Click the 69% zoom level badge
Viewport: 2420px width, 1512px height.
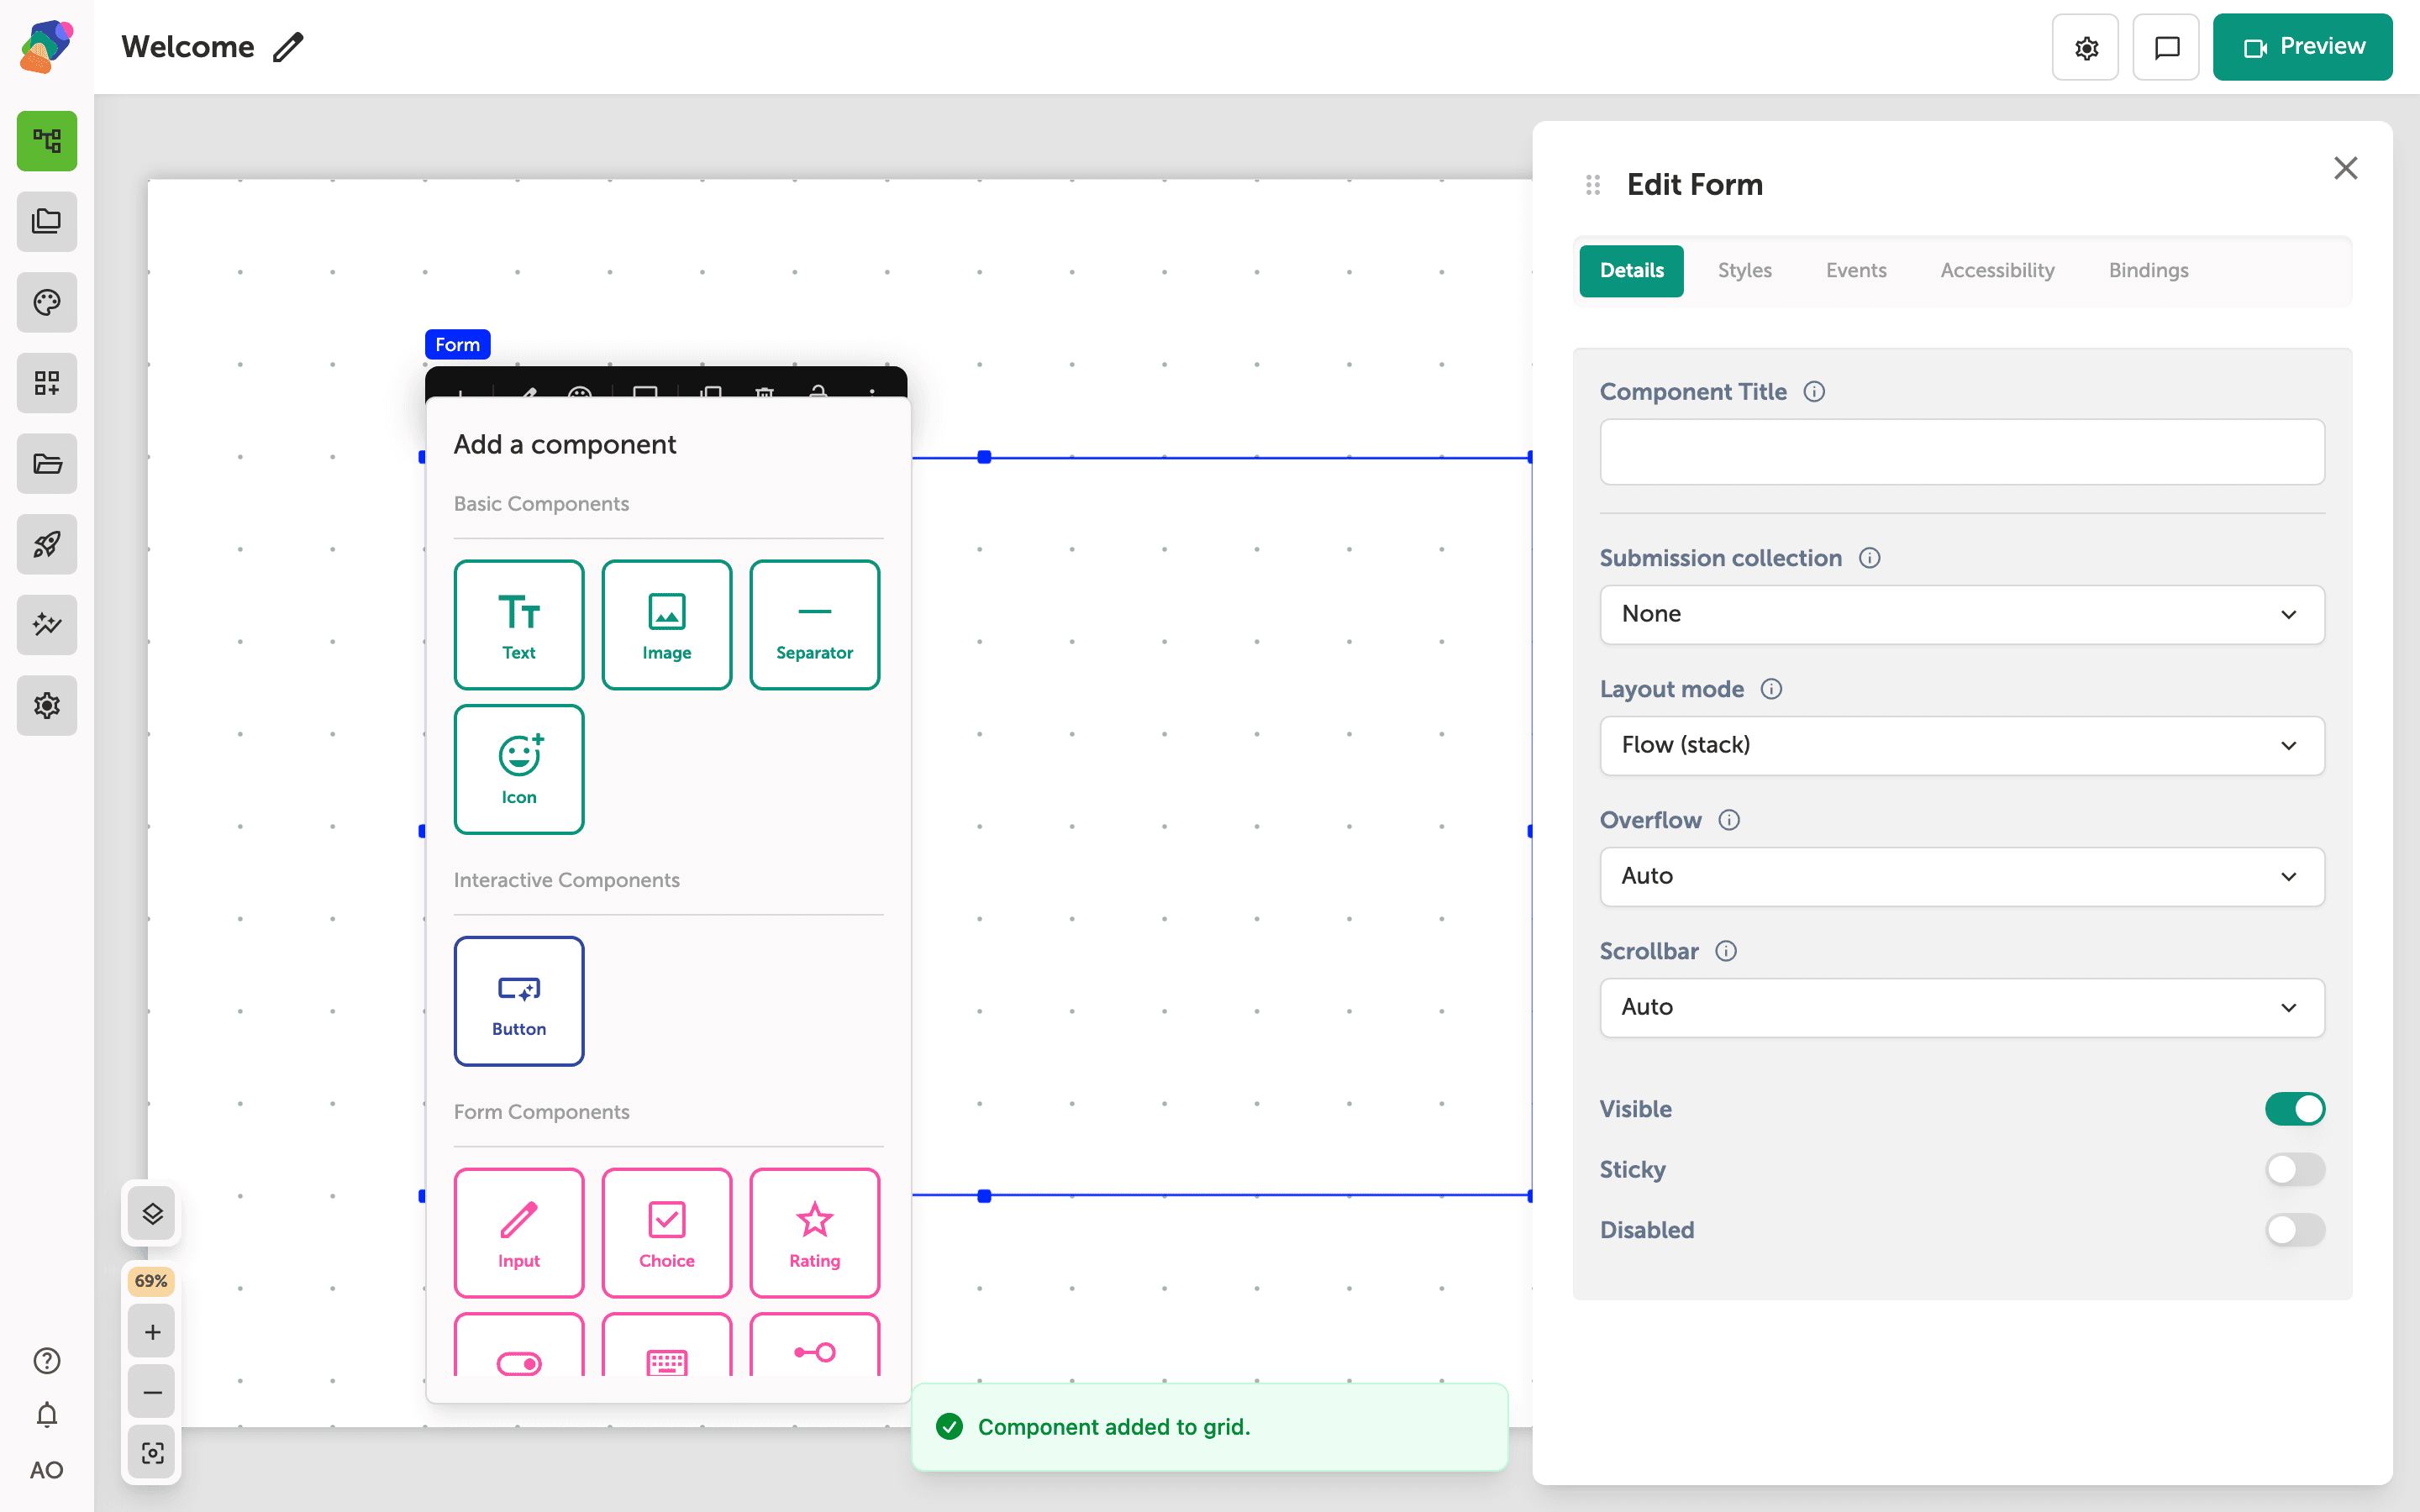151,1281
